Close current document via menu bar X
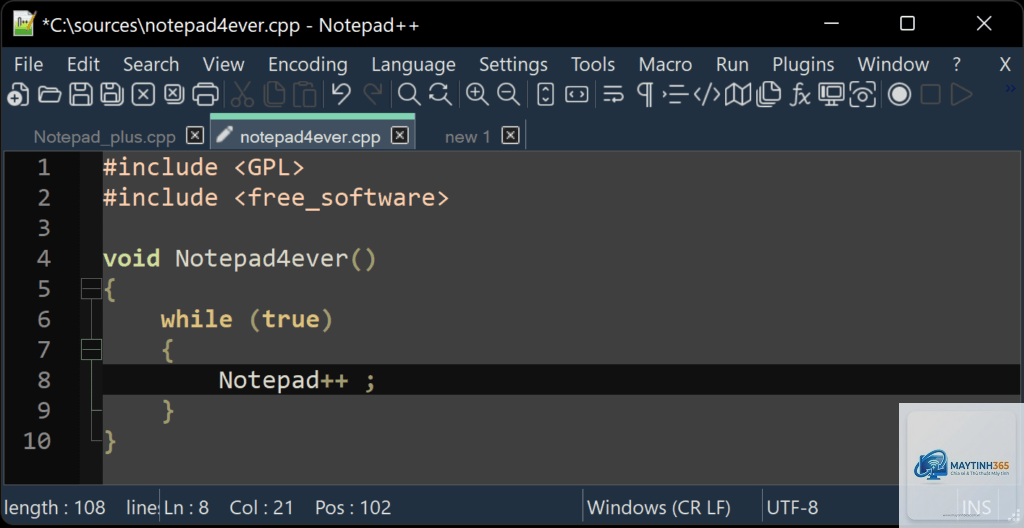 tap(1005, 64)
